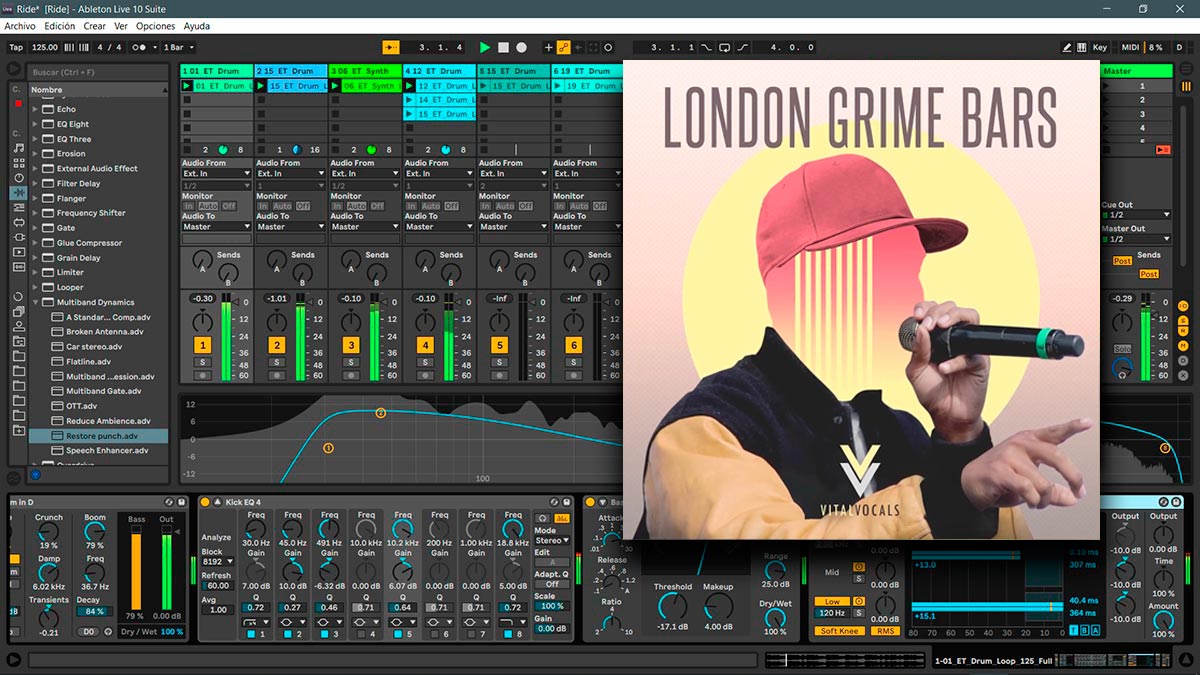This screenshot has width=1200, height=675.
Task: Toggle track 3 activator button
Action: click(x=351, y=345)
